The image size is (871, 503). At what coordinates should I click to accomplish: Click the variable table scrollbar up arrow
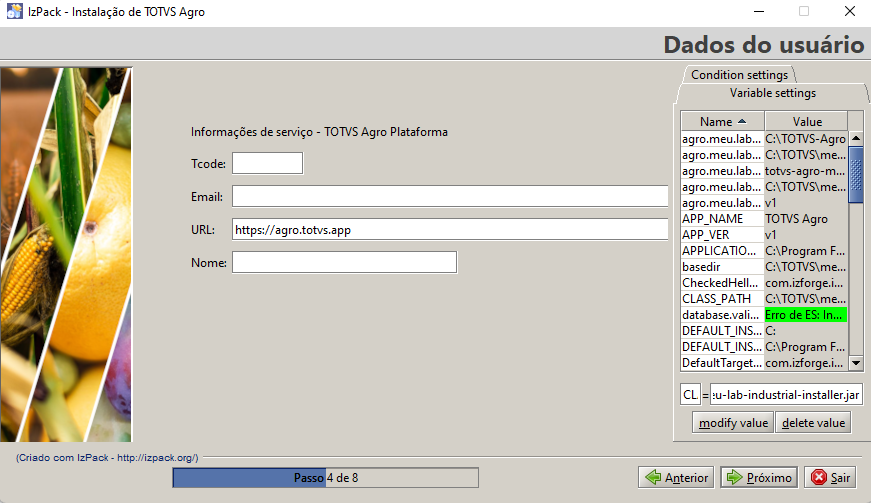[856, 138]
